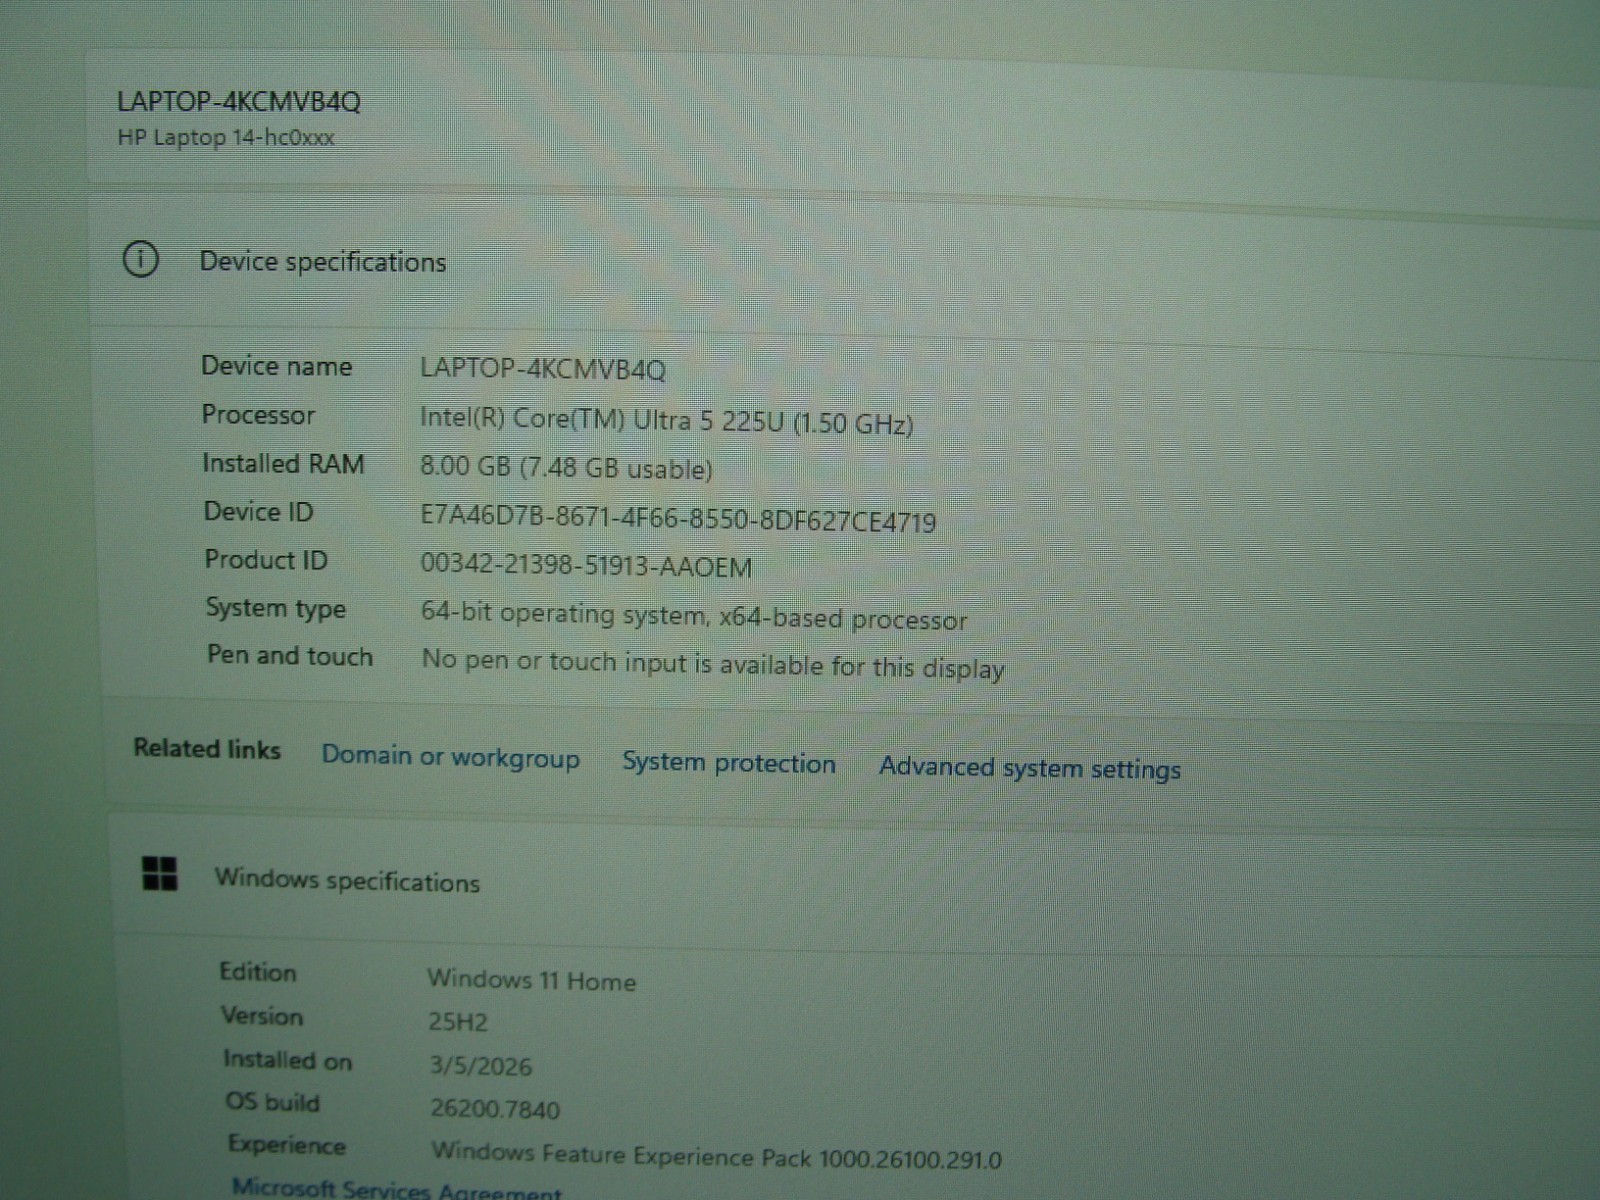Click the Edition label

click(x=258, y=972)
